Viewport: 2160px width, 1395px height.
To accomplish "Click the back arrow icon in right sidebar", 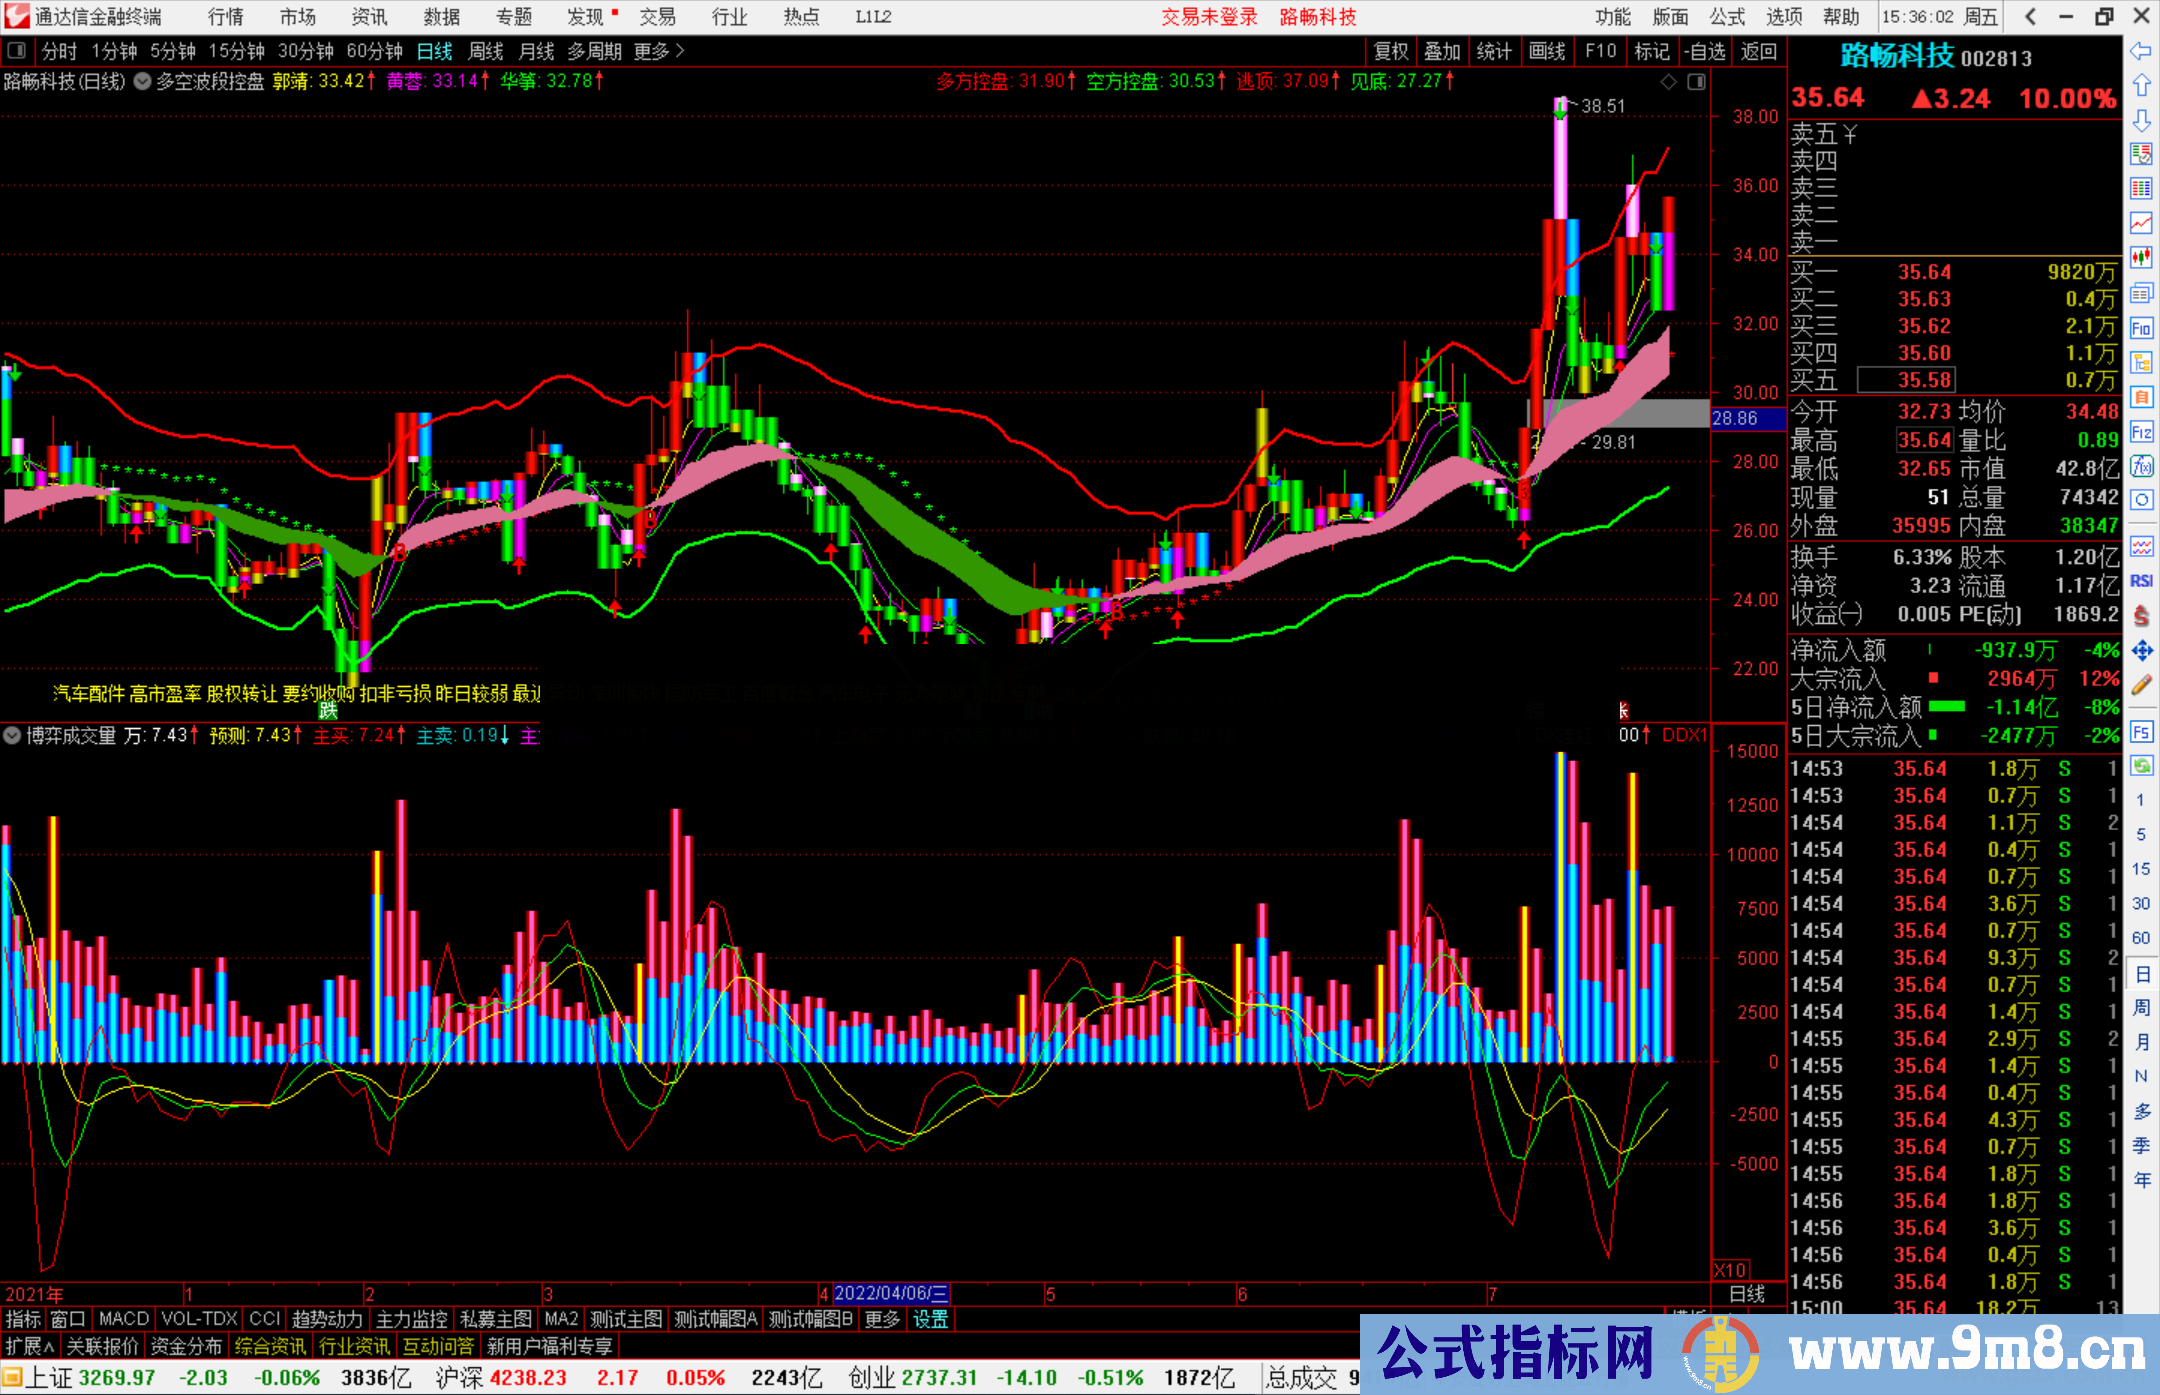I will pos(2141,51).
